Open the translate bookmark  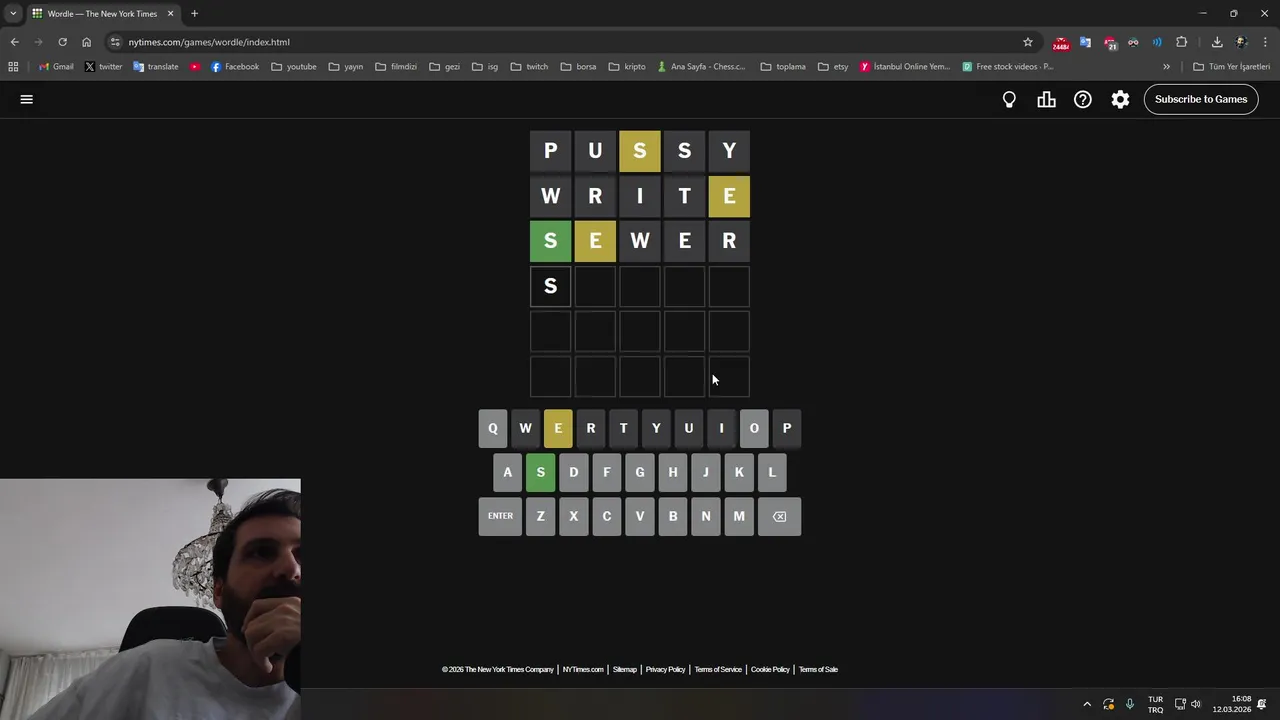click(155, 67)
